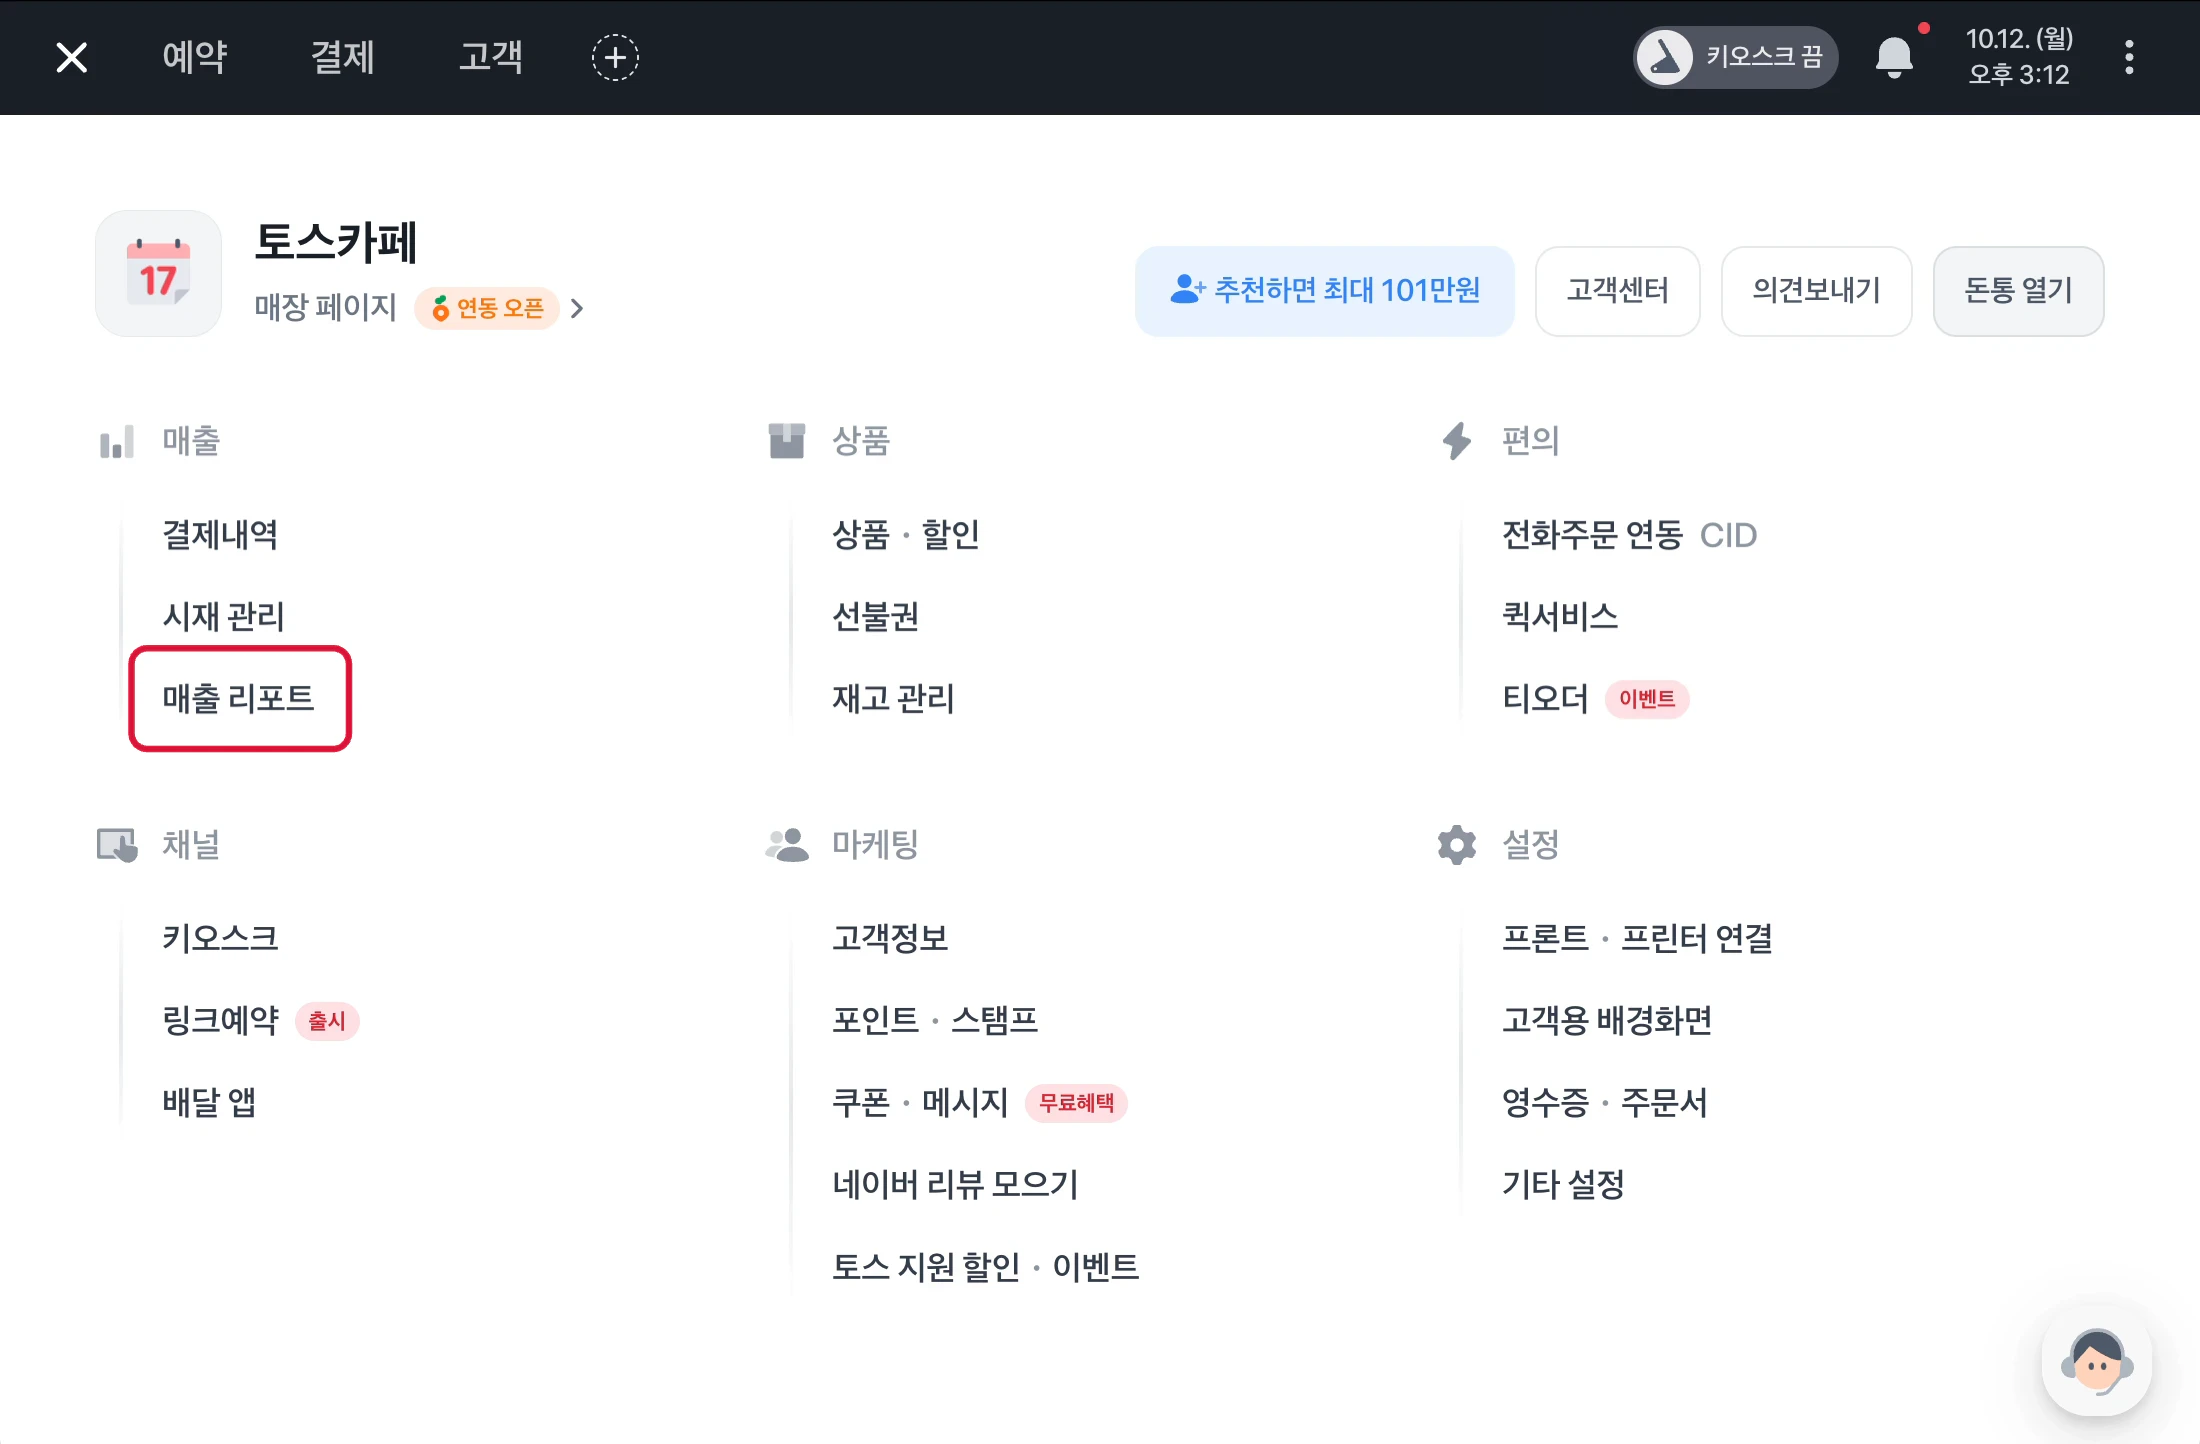
Task: Open 전화주문 연동 CID
Action: pyautogui.click(x=1629, y=535)
